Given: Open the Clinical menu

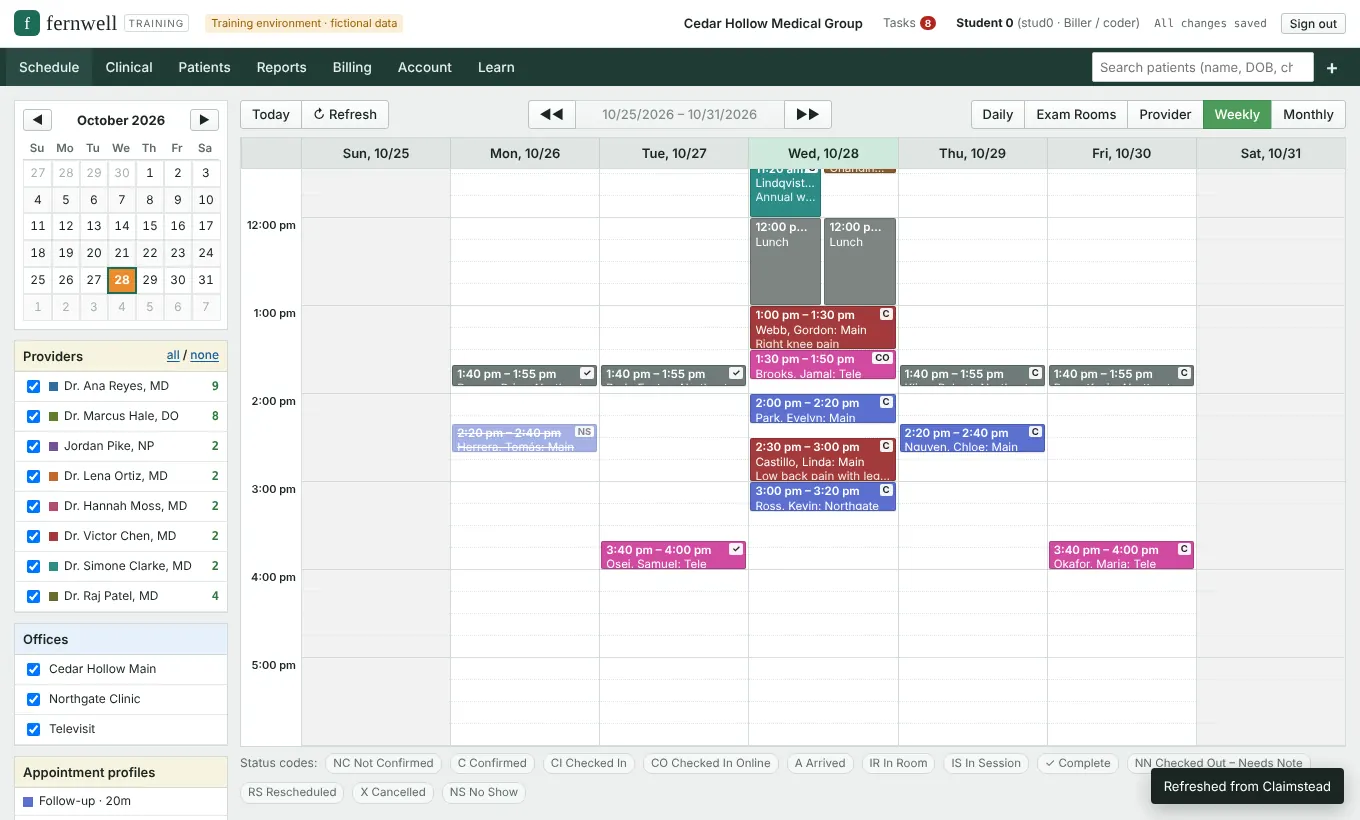Looking at the screenshot, I should (x=129, y=67).
